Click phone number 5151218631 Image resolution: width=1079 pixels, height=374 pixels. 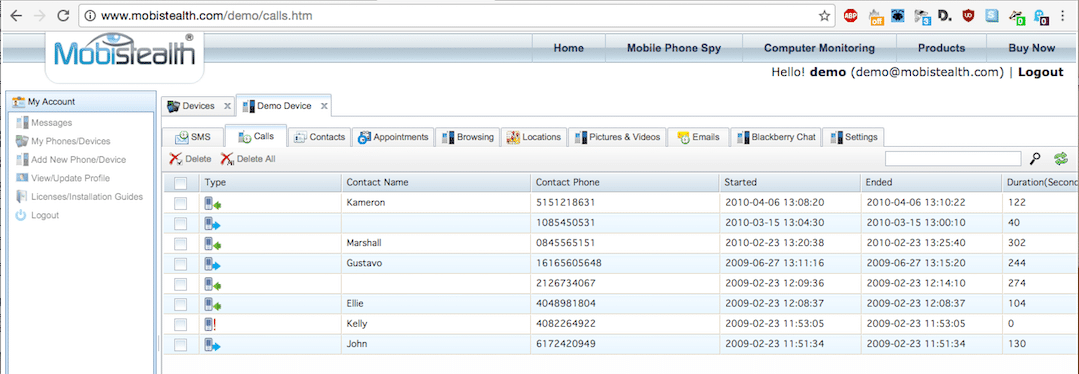click(x=566, y=202)
